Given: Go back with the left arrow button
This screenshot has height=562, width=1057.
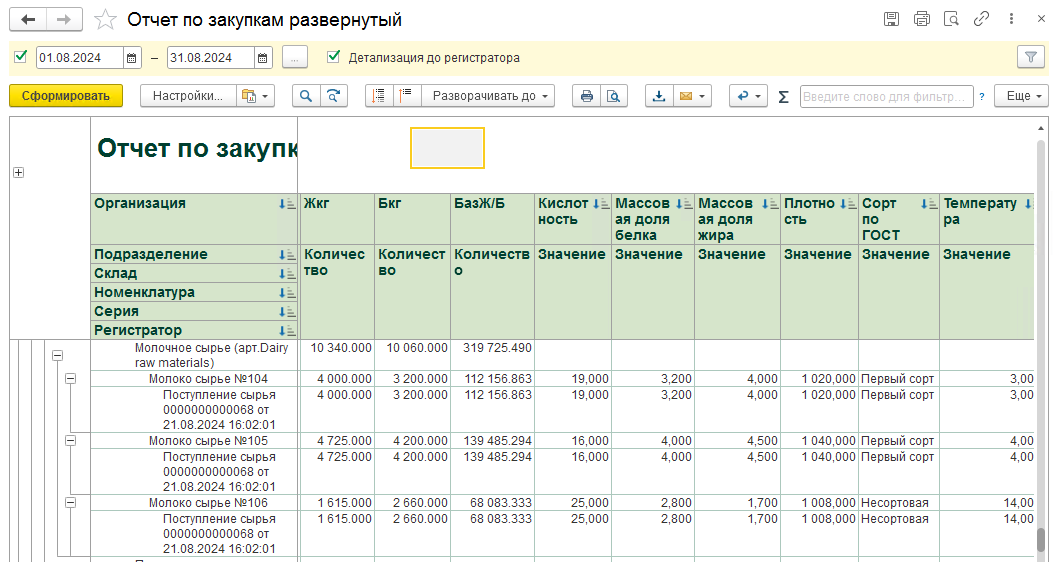Looking at the screenshot, I should click(x=28, y=20).
